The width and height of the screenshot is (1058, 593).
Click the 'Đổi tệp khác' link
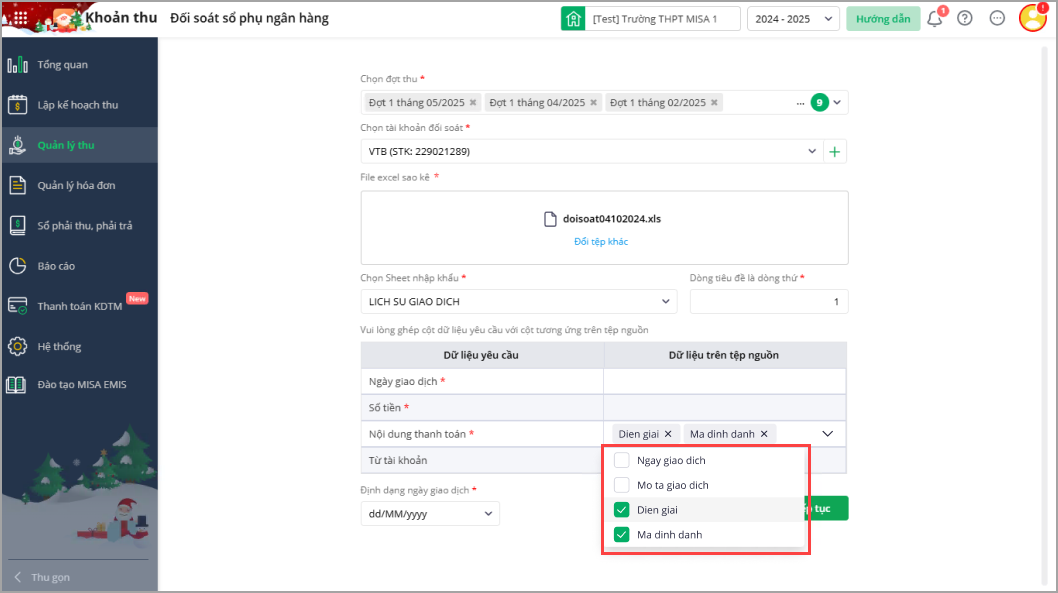click(x=601, y=242)
